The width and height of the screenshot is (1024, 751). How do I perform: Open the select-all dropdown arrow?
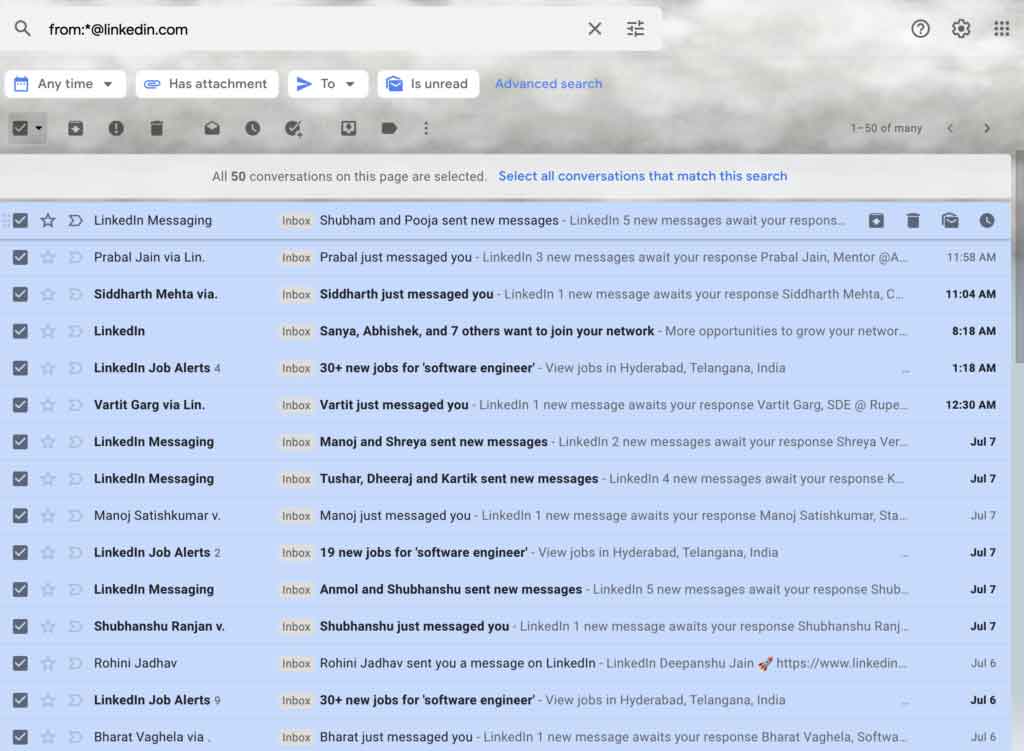tap(39, 128)
